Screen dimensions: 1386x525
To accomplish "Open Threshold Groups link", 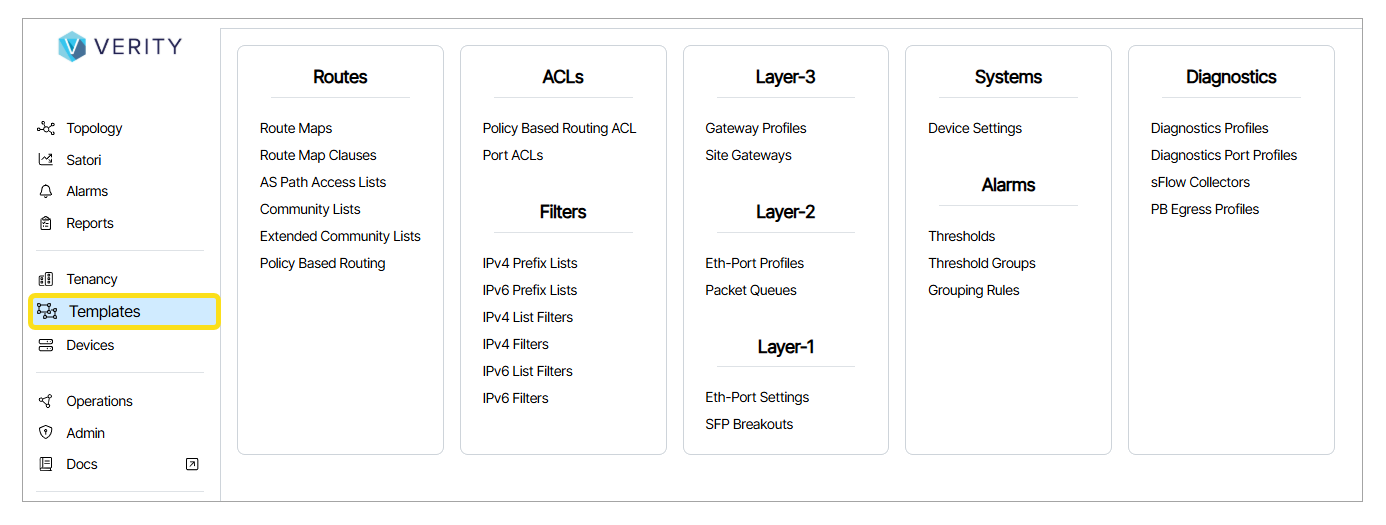I will (x=982, y=263).
